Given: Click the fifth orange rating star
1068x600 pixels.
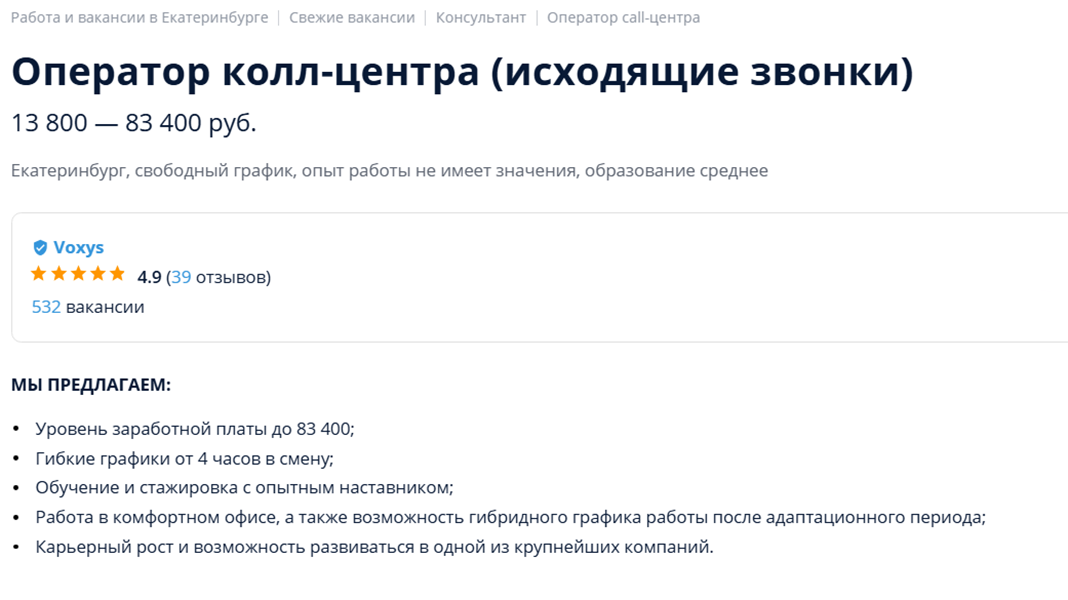Looking at the screenshot, I should click(118, 274).
